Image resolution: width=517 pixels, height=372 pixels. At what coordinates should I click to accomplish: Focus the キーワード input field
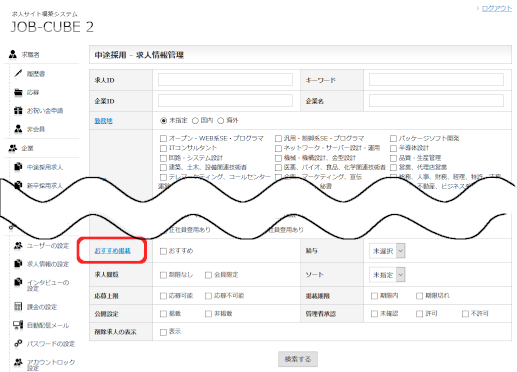point(436,80)
